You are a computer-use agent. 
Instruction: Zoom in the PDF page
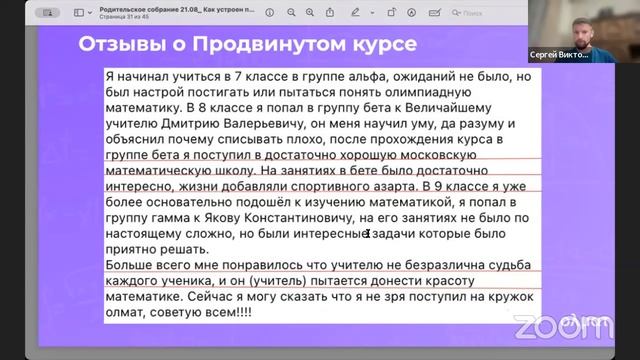point(310,13)
